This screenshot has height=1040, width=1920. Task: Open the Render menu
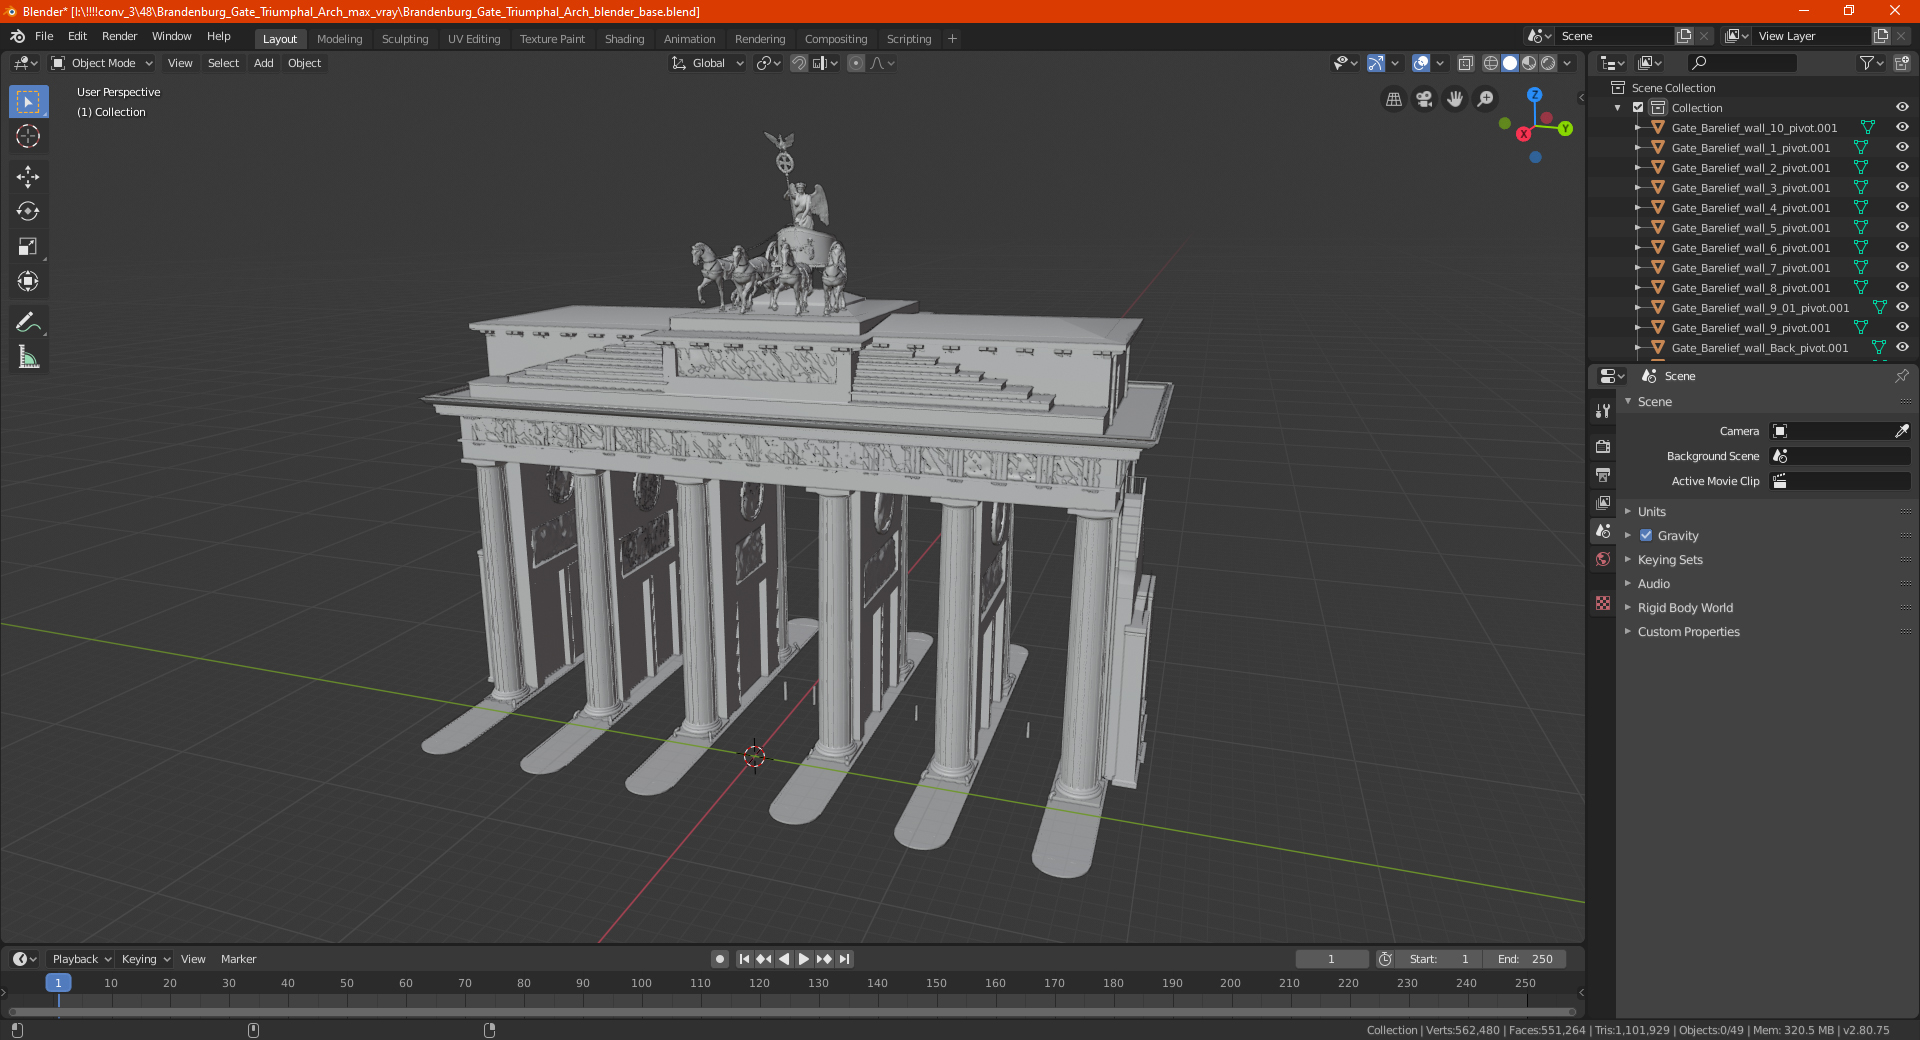119,36
